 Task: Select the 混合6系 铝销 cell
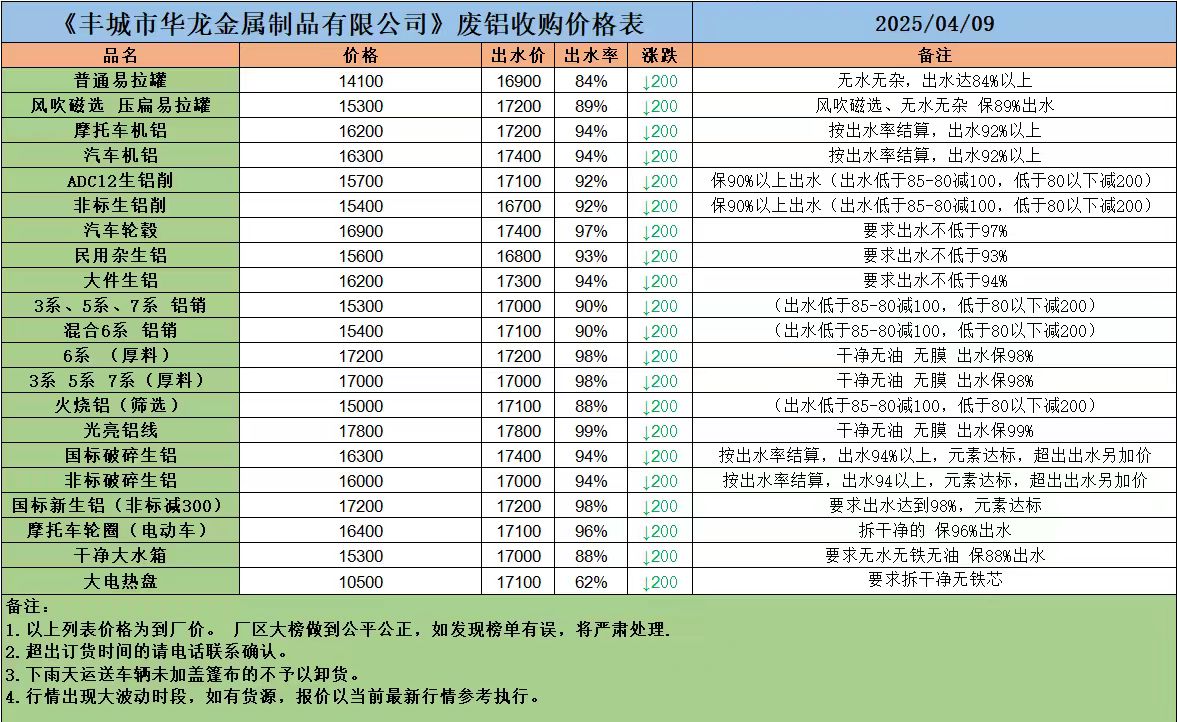click(121, 330)
